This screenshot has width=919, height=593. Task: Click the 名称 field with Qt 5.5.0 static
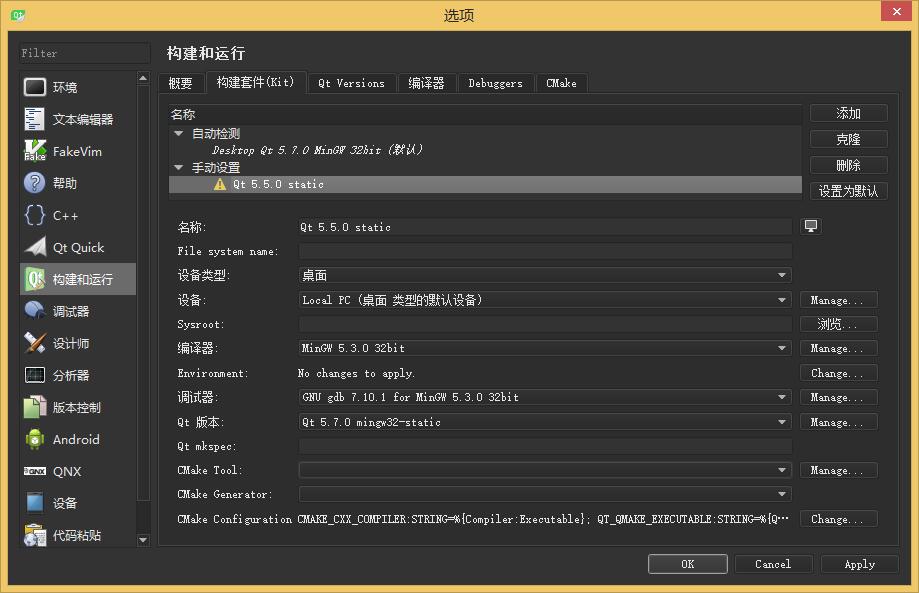tap(545, 227)
